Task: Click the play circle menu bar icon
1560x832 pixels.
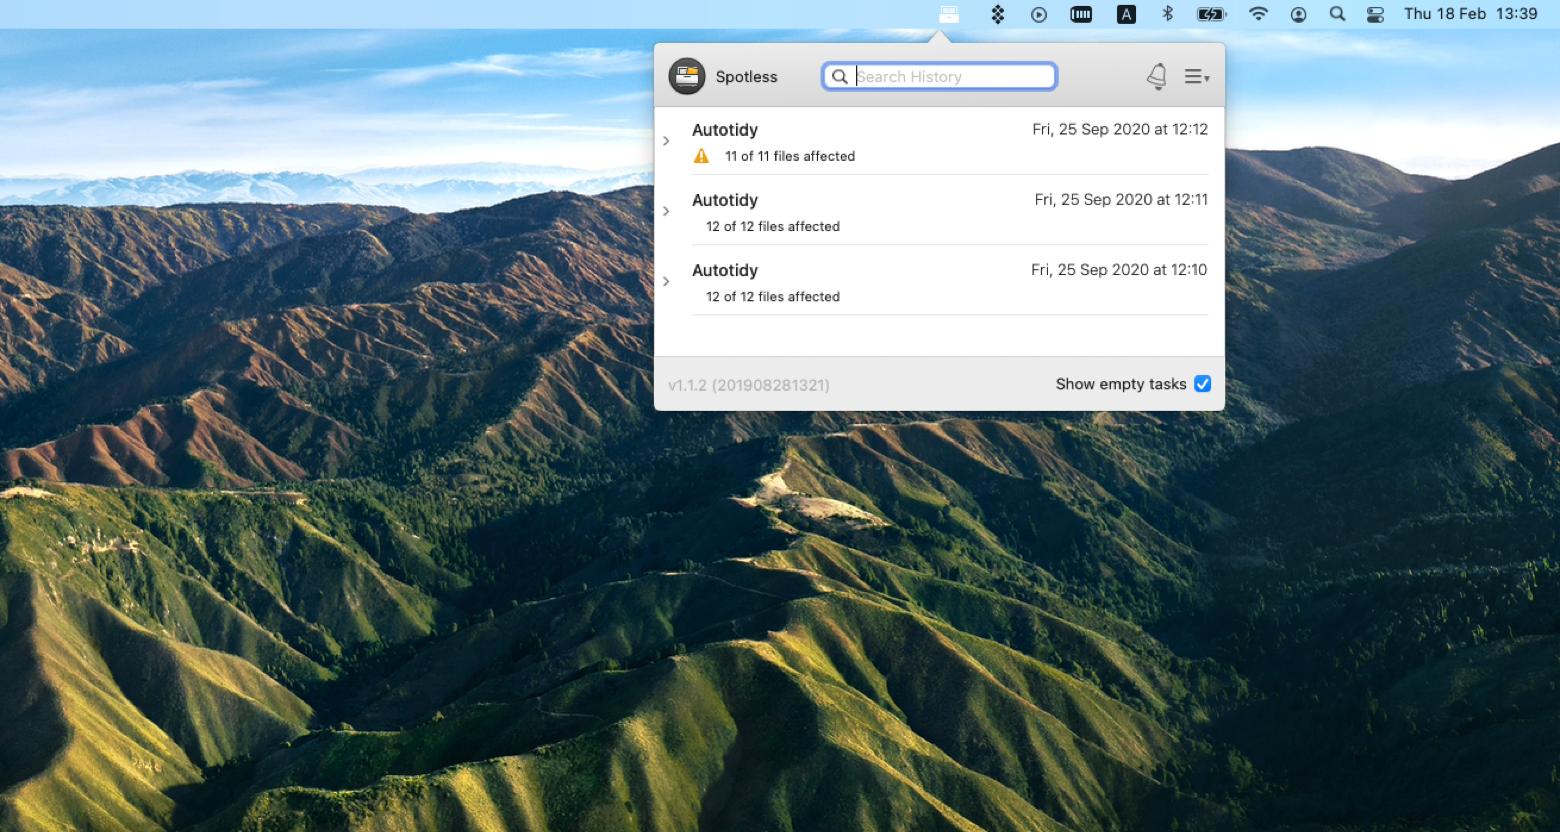Action: [1039, 14]
